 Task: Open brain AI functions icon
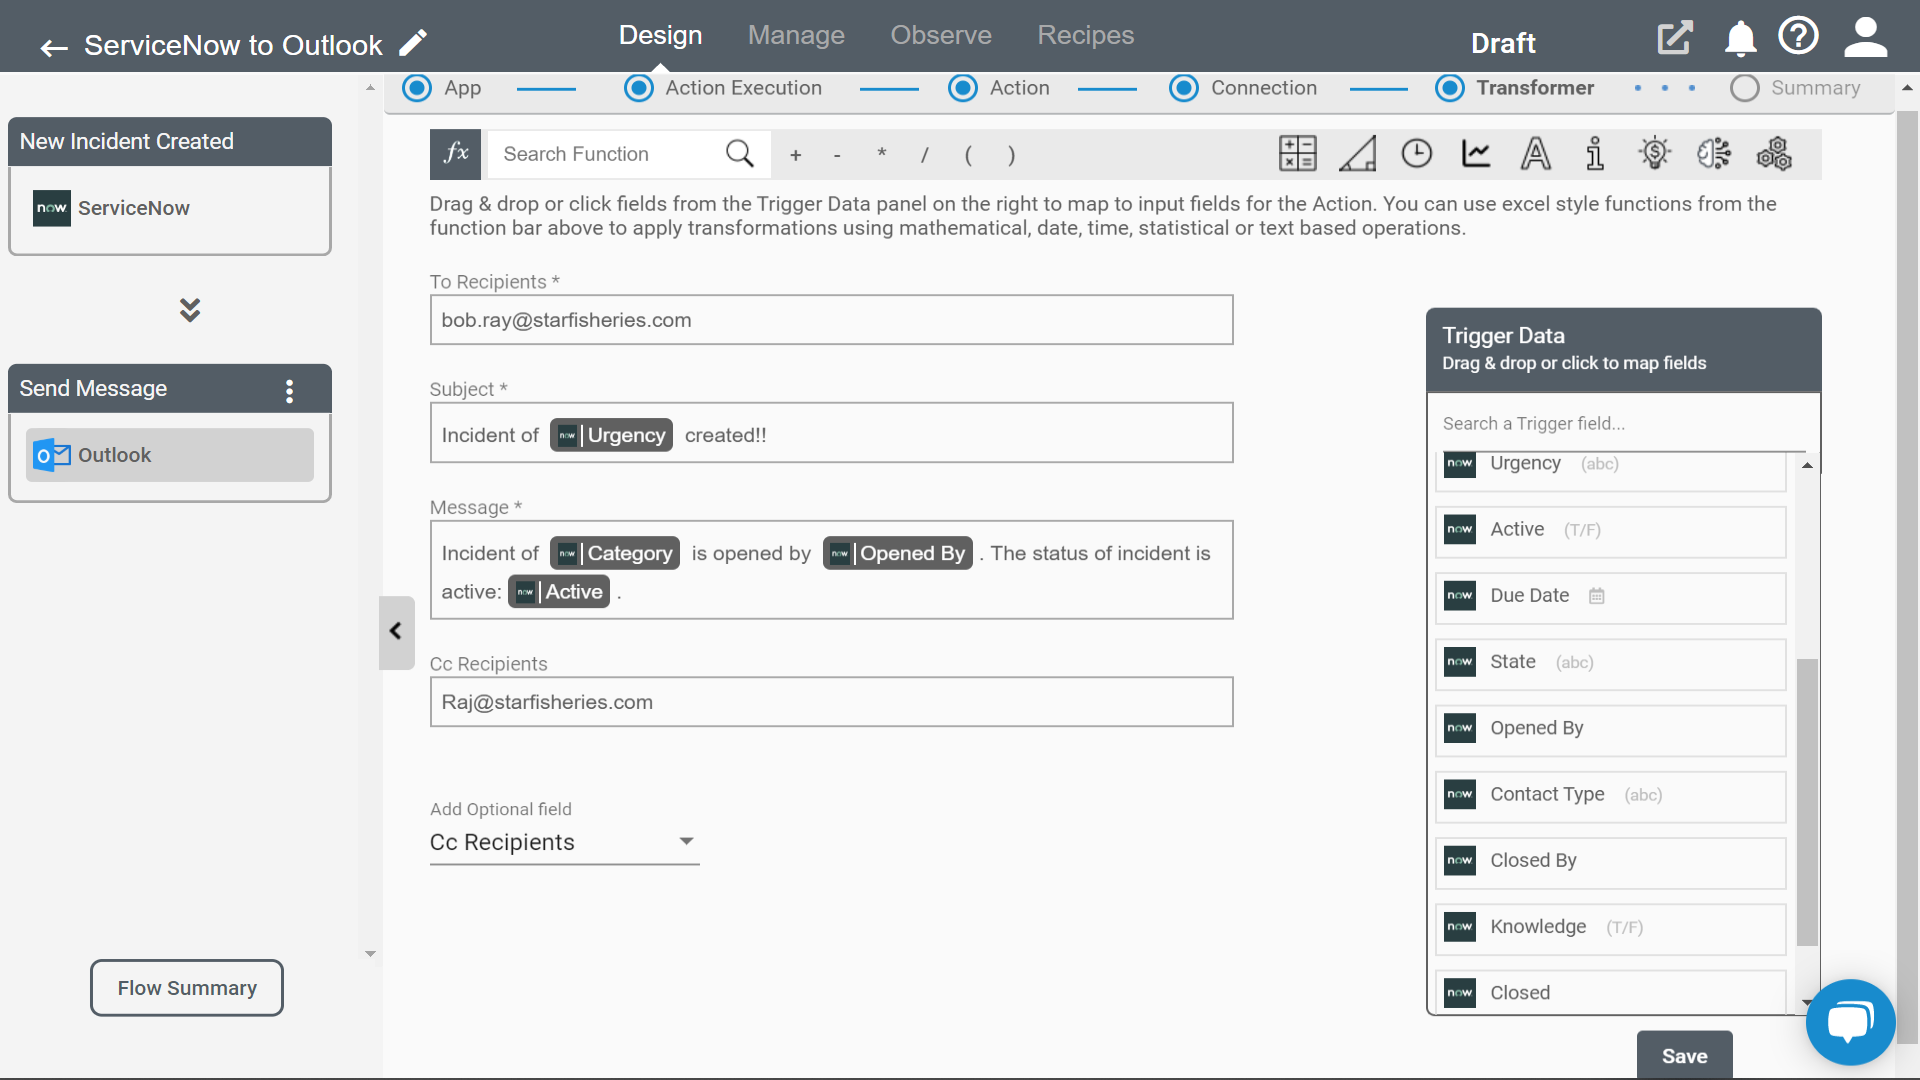tap(1714, 154)
